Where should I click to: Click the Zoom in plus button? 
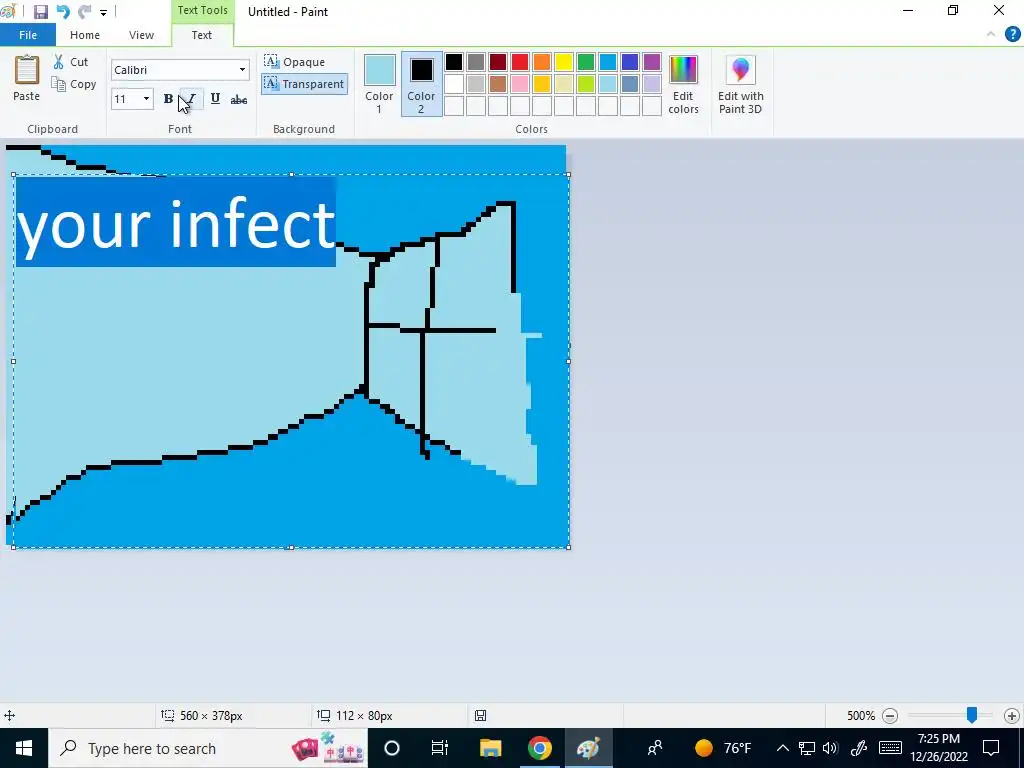pyautogui.click(x=1012, y=716)
